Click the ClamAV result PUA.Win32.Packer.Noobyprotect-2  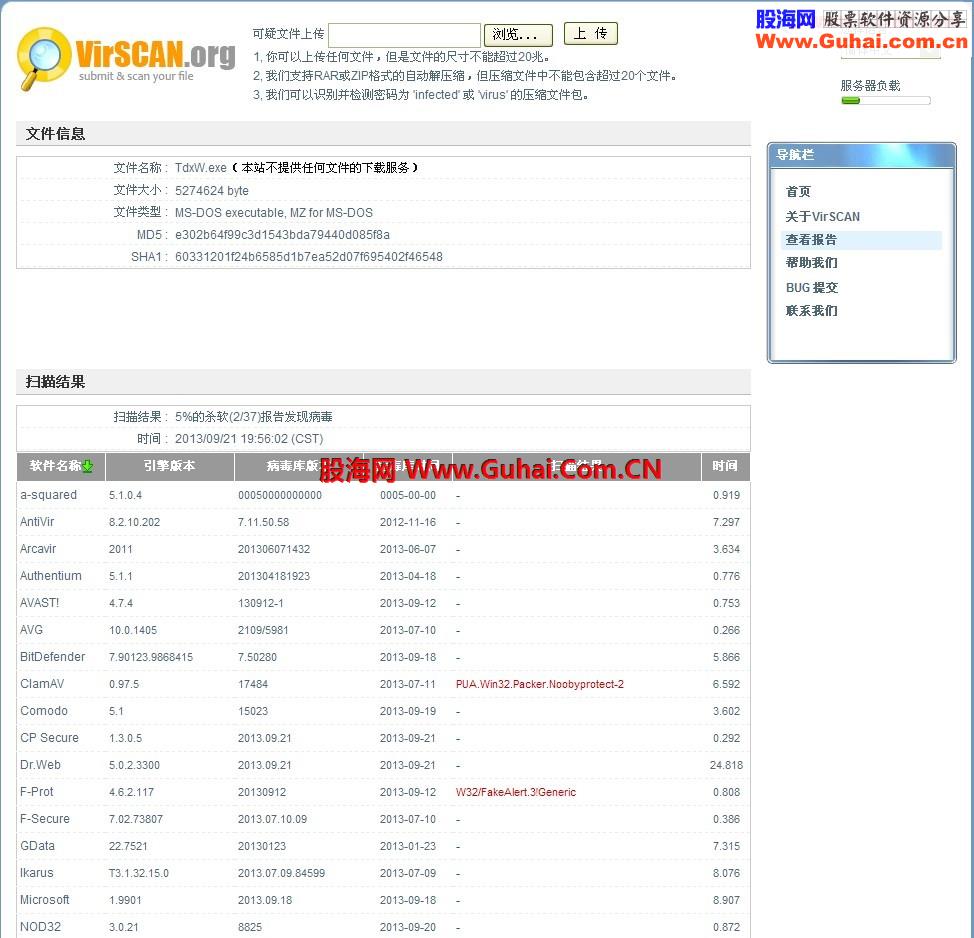[x=540, y=684]
